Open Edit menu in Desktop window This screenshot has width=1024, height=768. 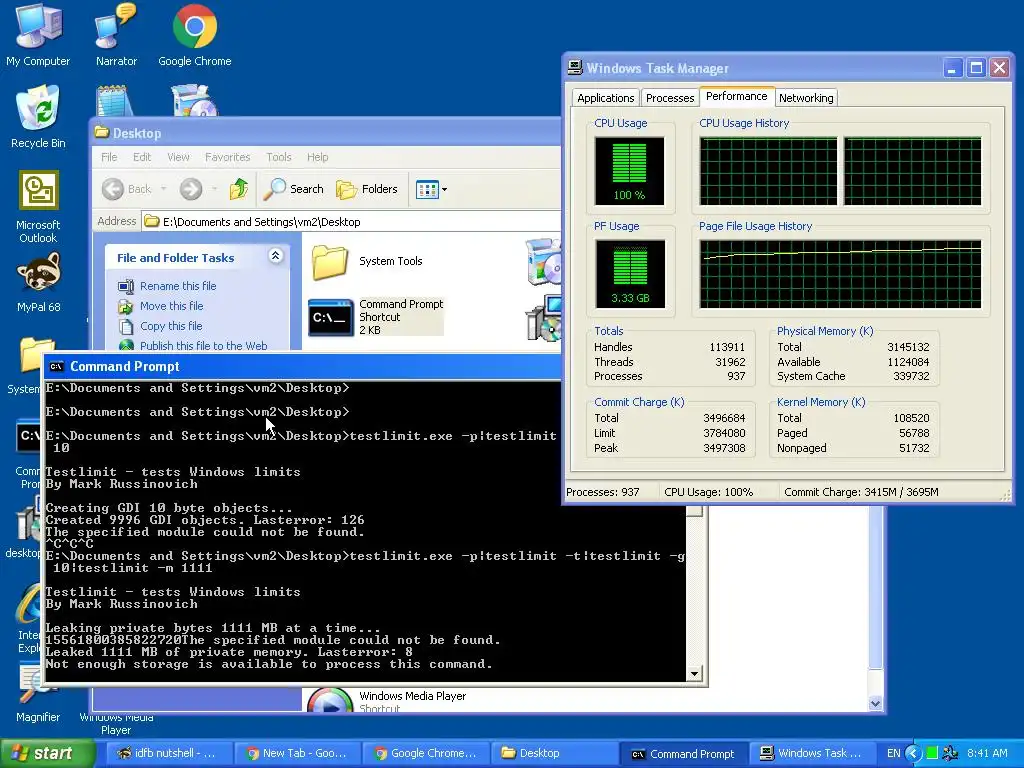pos(142,157)
